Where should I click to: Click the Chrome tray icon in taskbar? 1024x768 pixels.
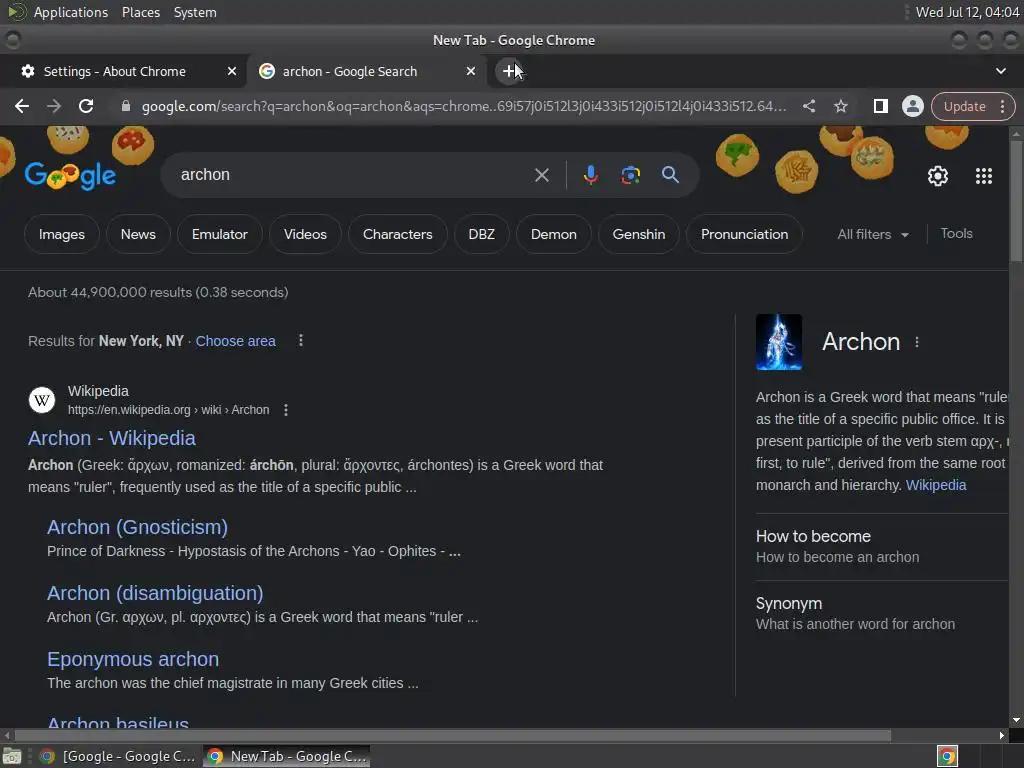pyautogui.click(x=947, y=756)
